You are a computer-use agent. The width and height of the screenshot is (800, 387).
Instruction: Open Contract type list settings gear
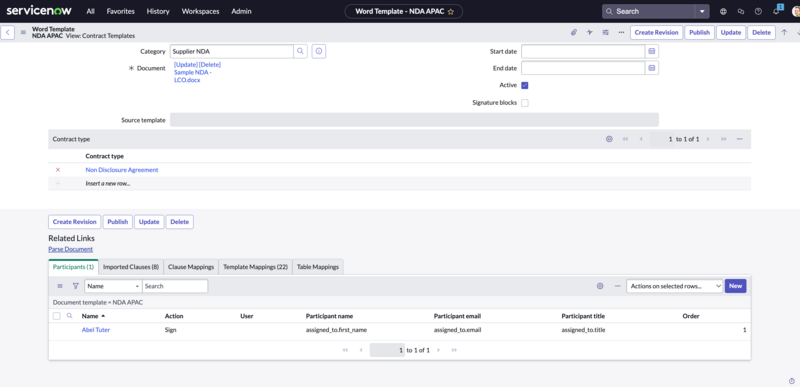[609, 139]
